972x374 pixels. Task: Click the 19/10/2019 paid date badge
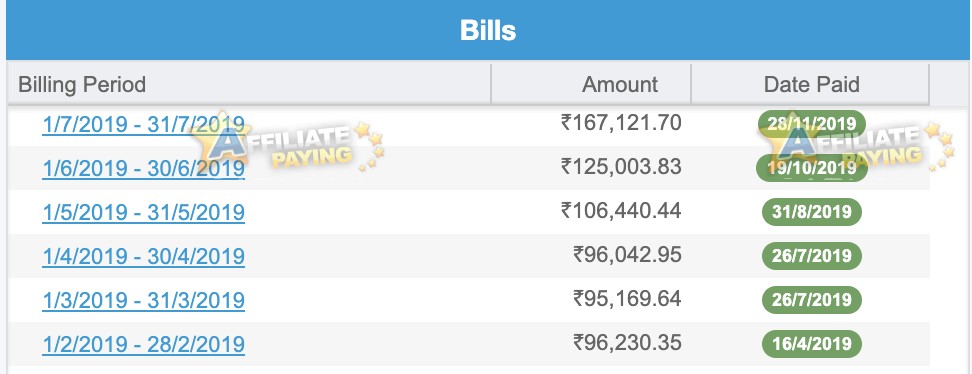[x=811, y=168]
